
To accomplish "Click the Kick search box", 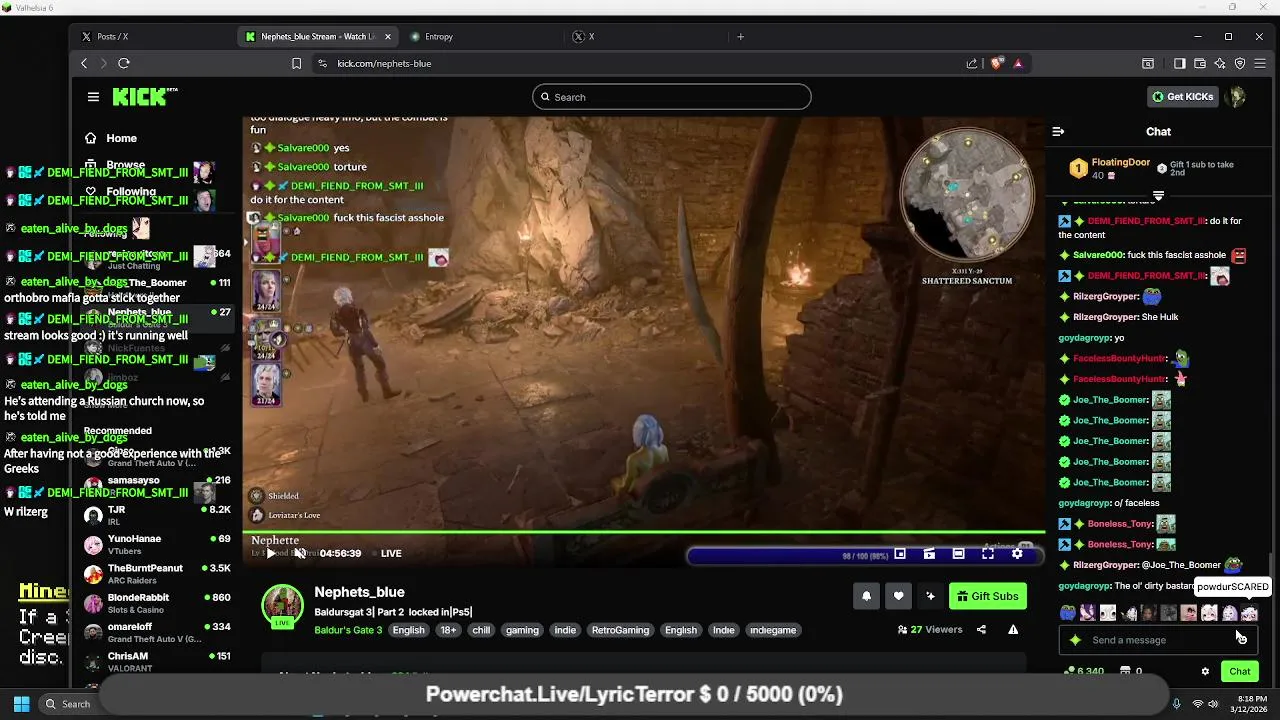I will click(x=671, y=97).
